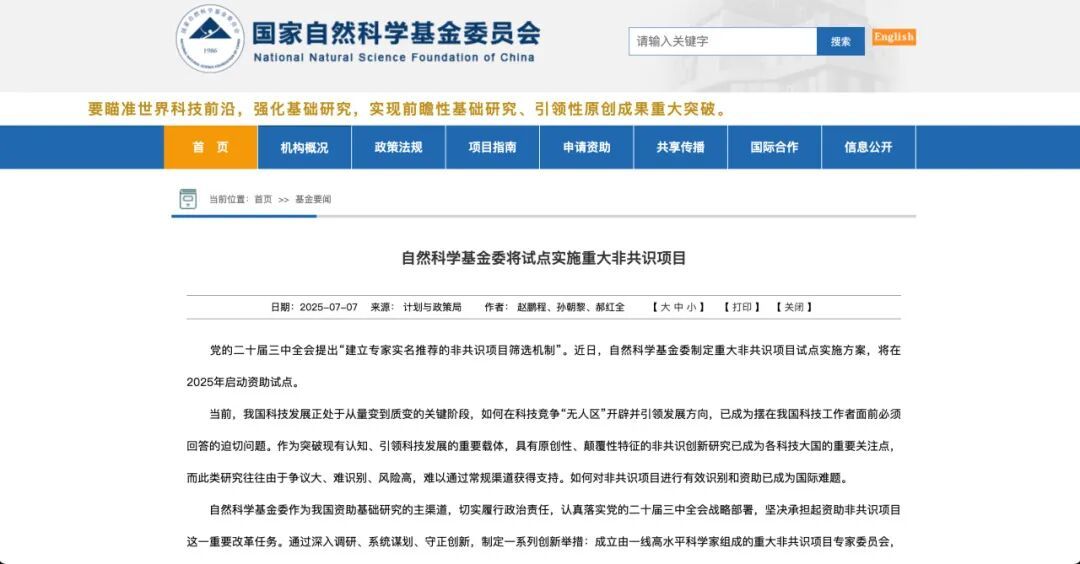This screenshot has height=564, width=1080.
Task: Click the article headline 自然科学基金委将试点实施重大非共识项目
Action: (x=543, y=258)
